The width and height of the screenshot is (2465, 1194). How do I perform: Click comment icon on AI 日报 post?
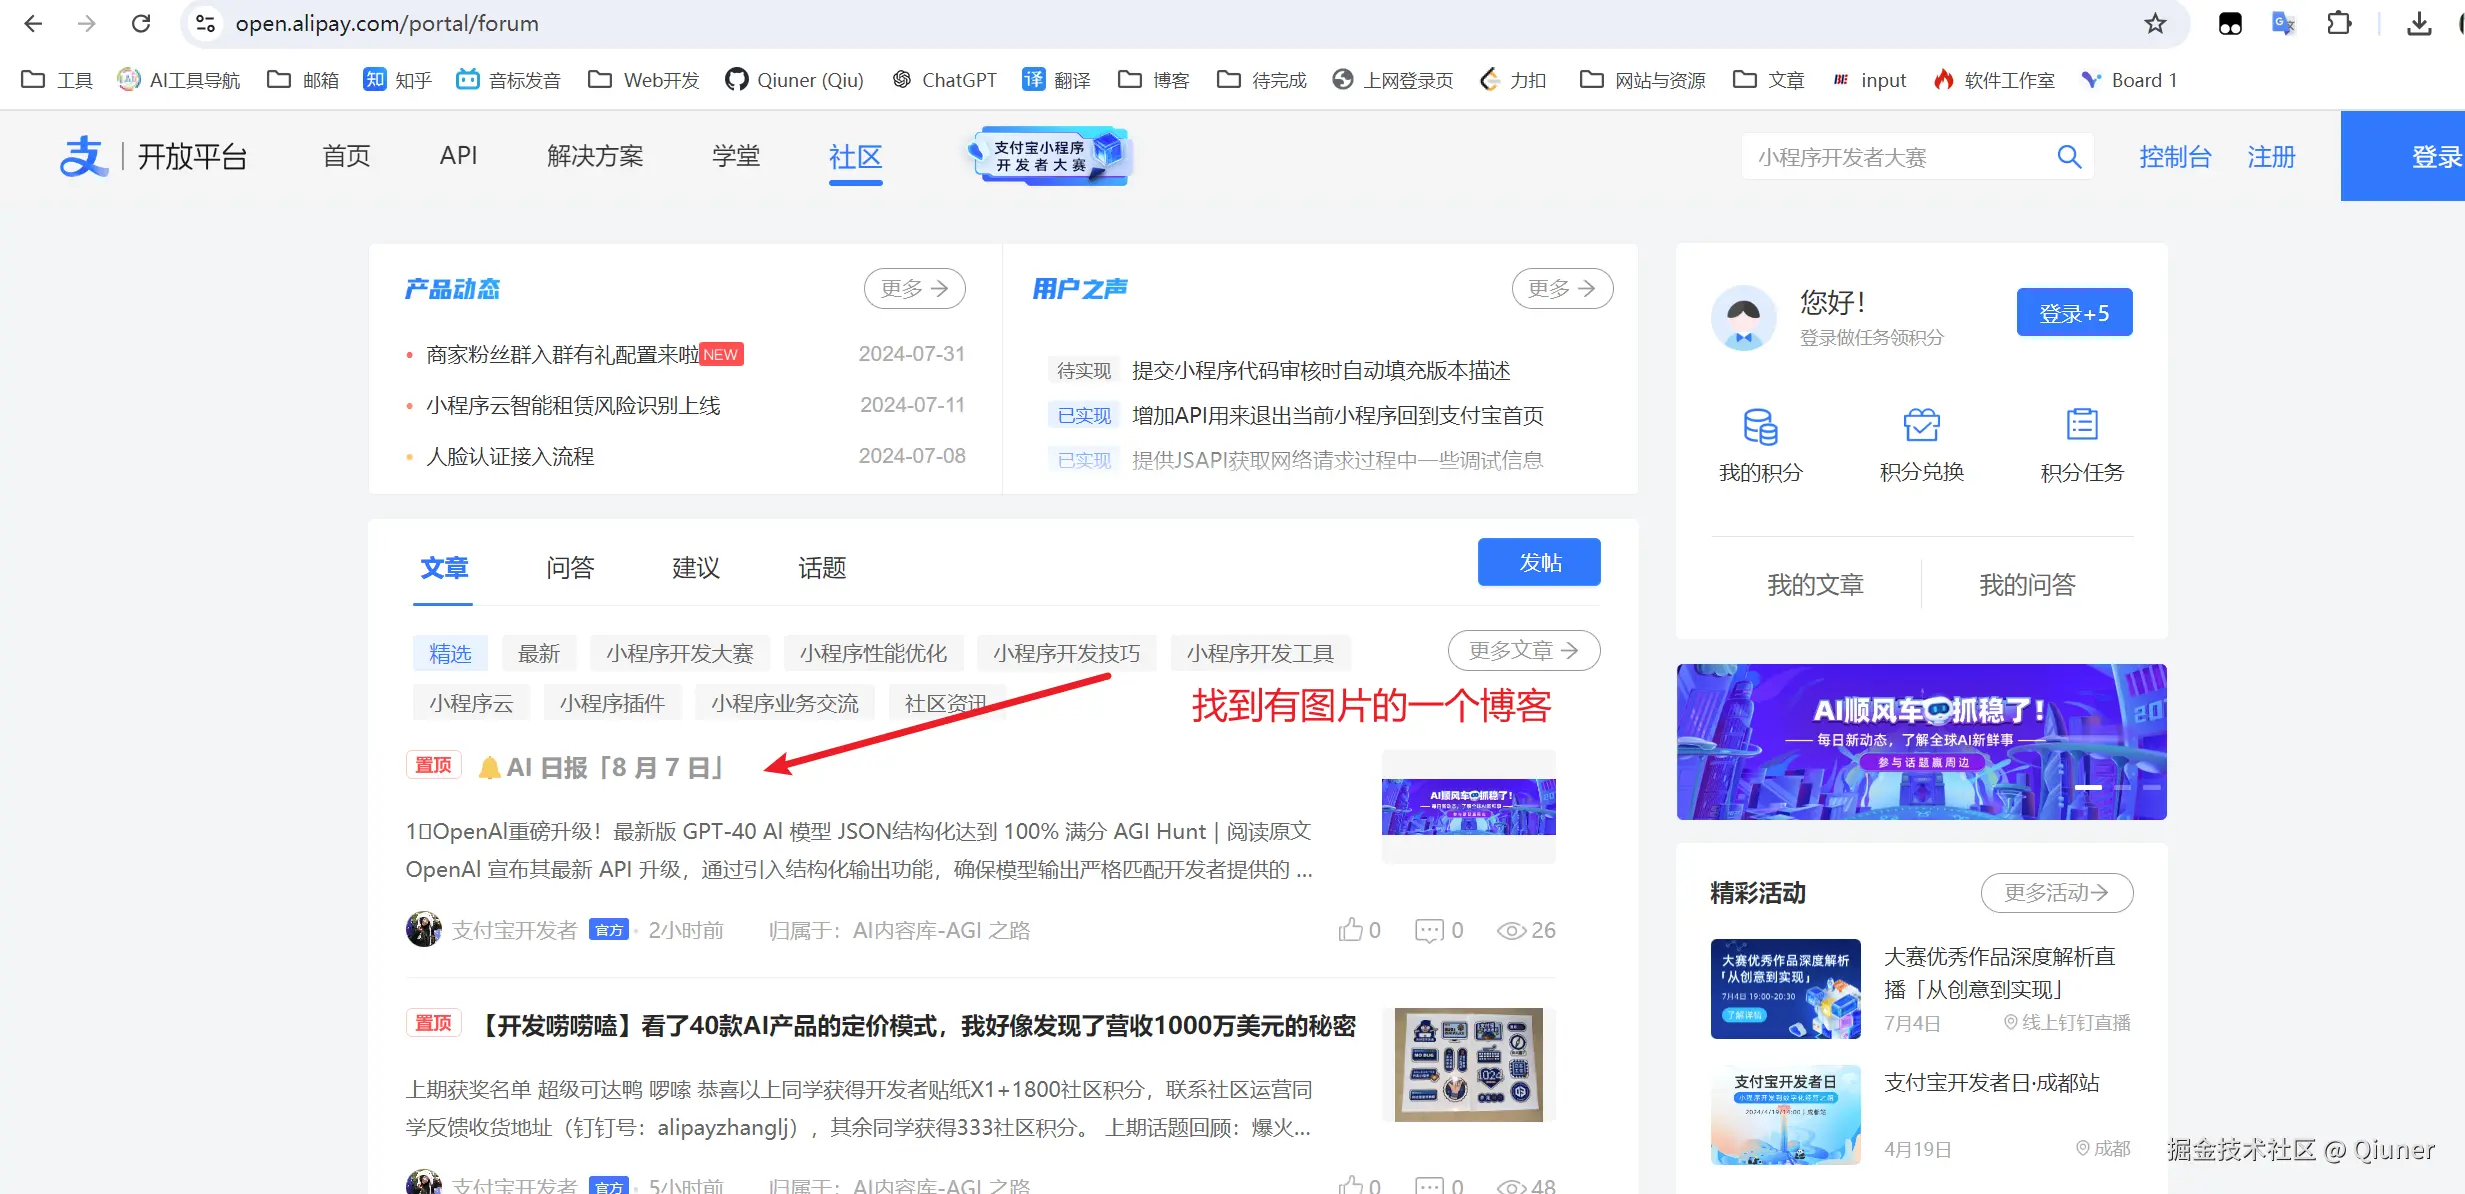1429,930
